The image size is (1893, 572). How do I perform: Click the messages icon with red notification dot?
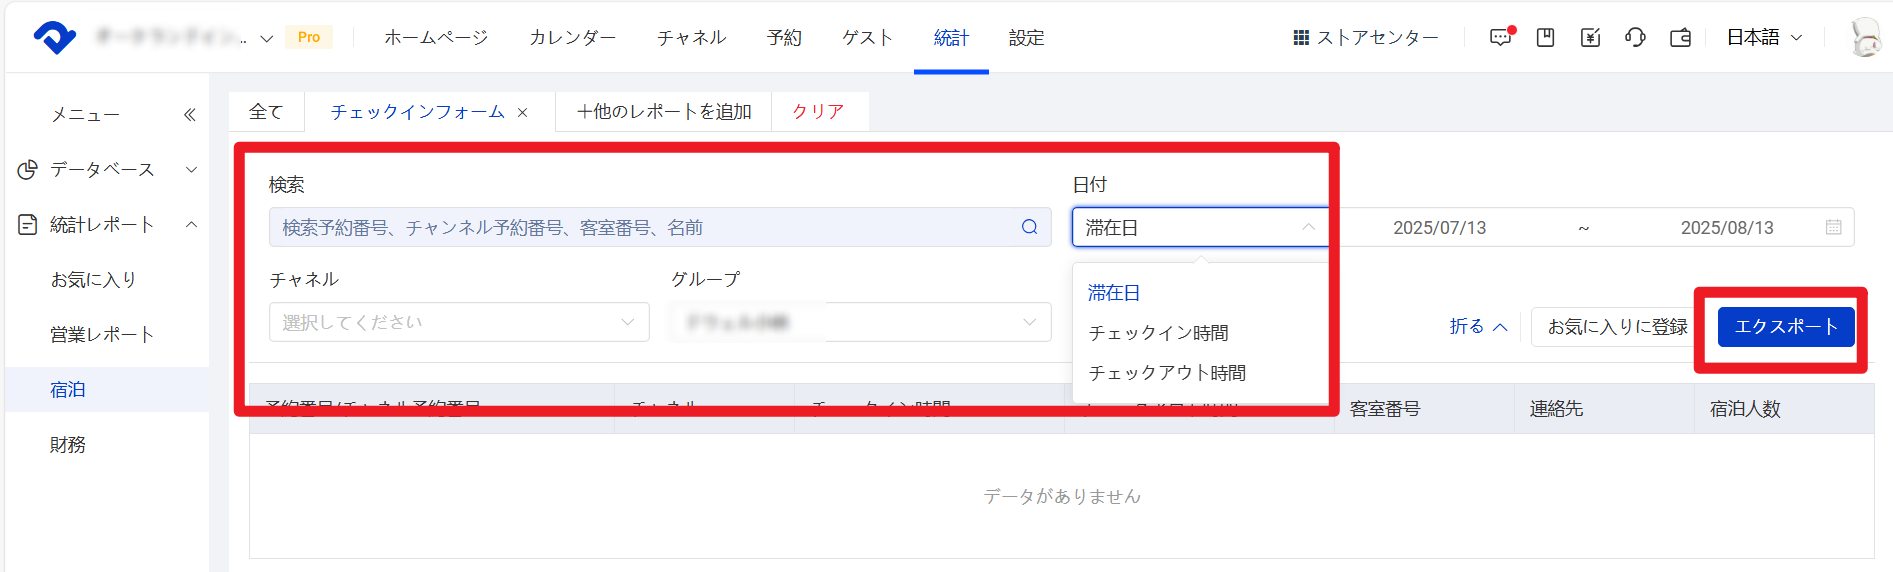[x=1500, y=38]
